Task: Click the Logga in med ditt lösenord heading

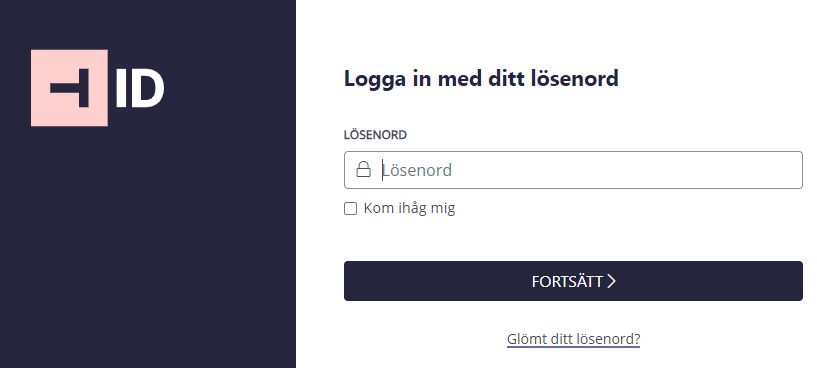Action: click(481, 79)
